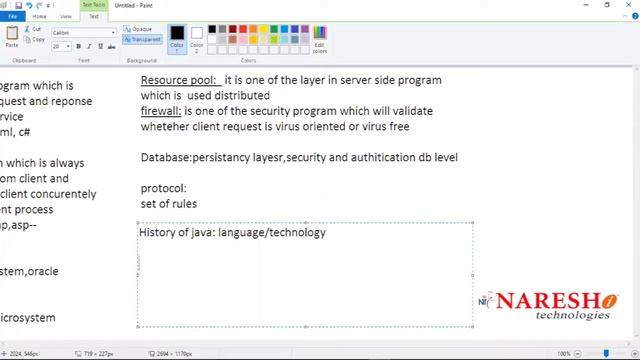Screen dimensions: 640x360
Task: Switch to the Home ribbon tab
Action: pyautogui.click(x=39, y=16)
